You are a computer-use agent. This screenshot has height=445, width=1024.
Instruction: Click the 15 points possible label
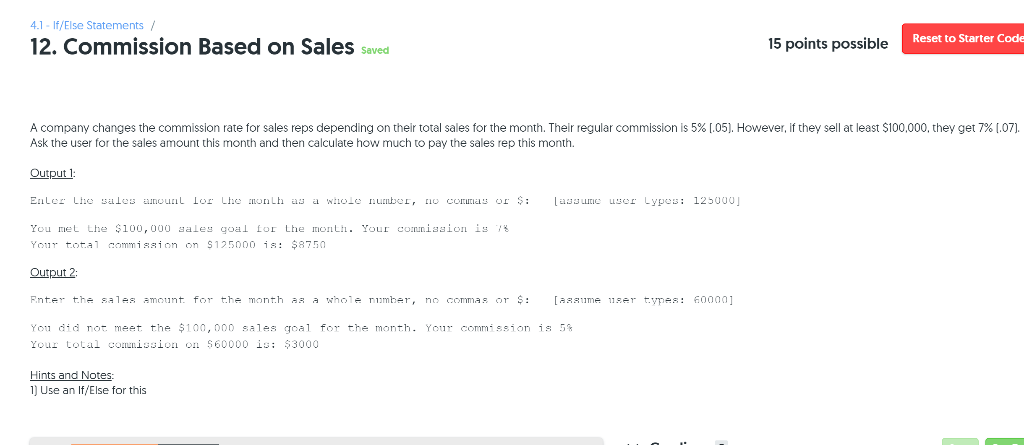[x=827, y=44]
